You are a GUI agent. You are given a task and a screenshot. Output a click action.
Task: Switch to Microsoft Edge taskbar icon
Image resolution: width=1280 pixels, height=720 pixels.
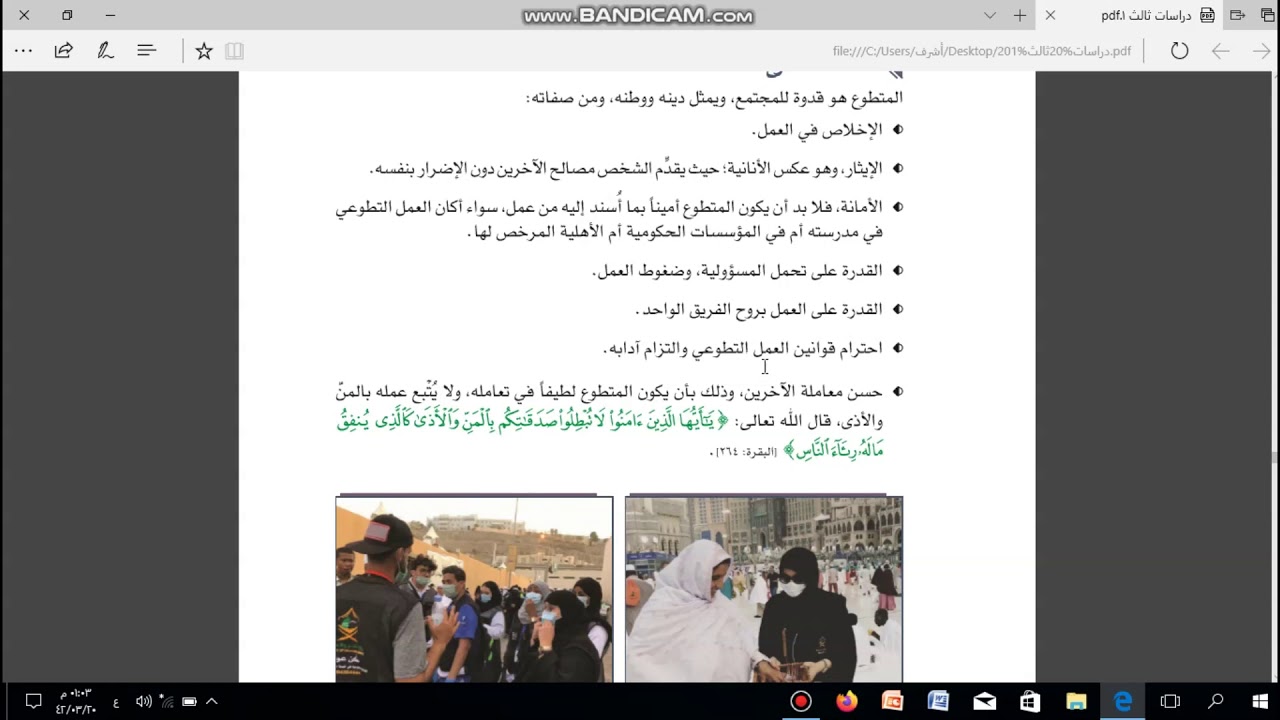pyautogui.click(x=1123, y=701)
